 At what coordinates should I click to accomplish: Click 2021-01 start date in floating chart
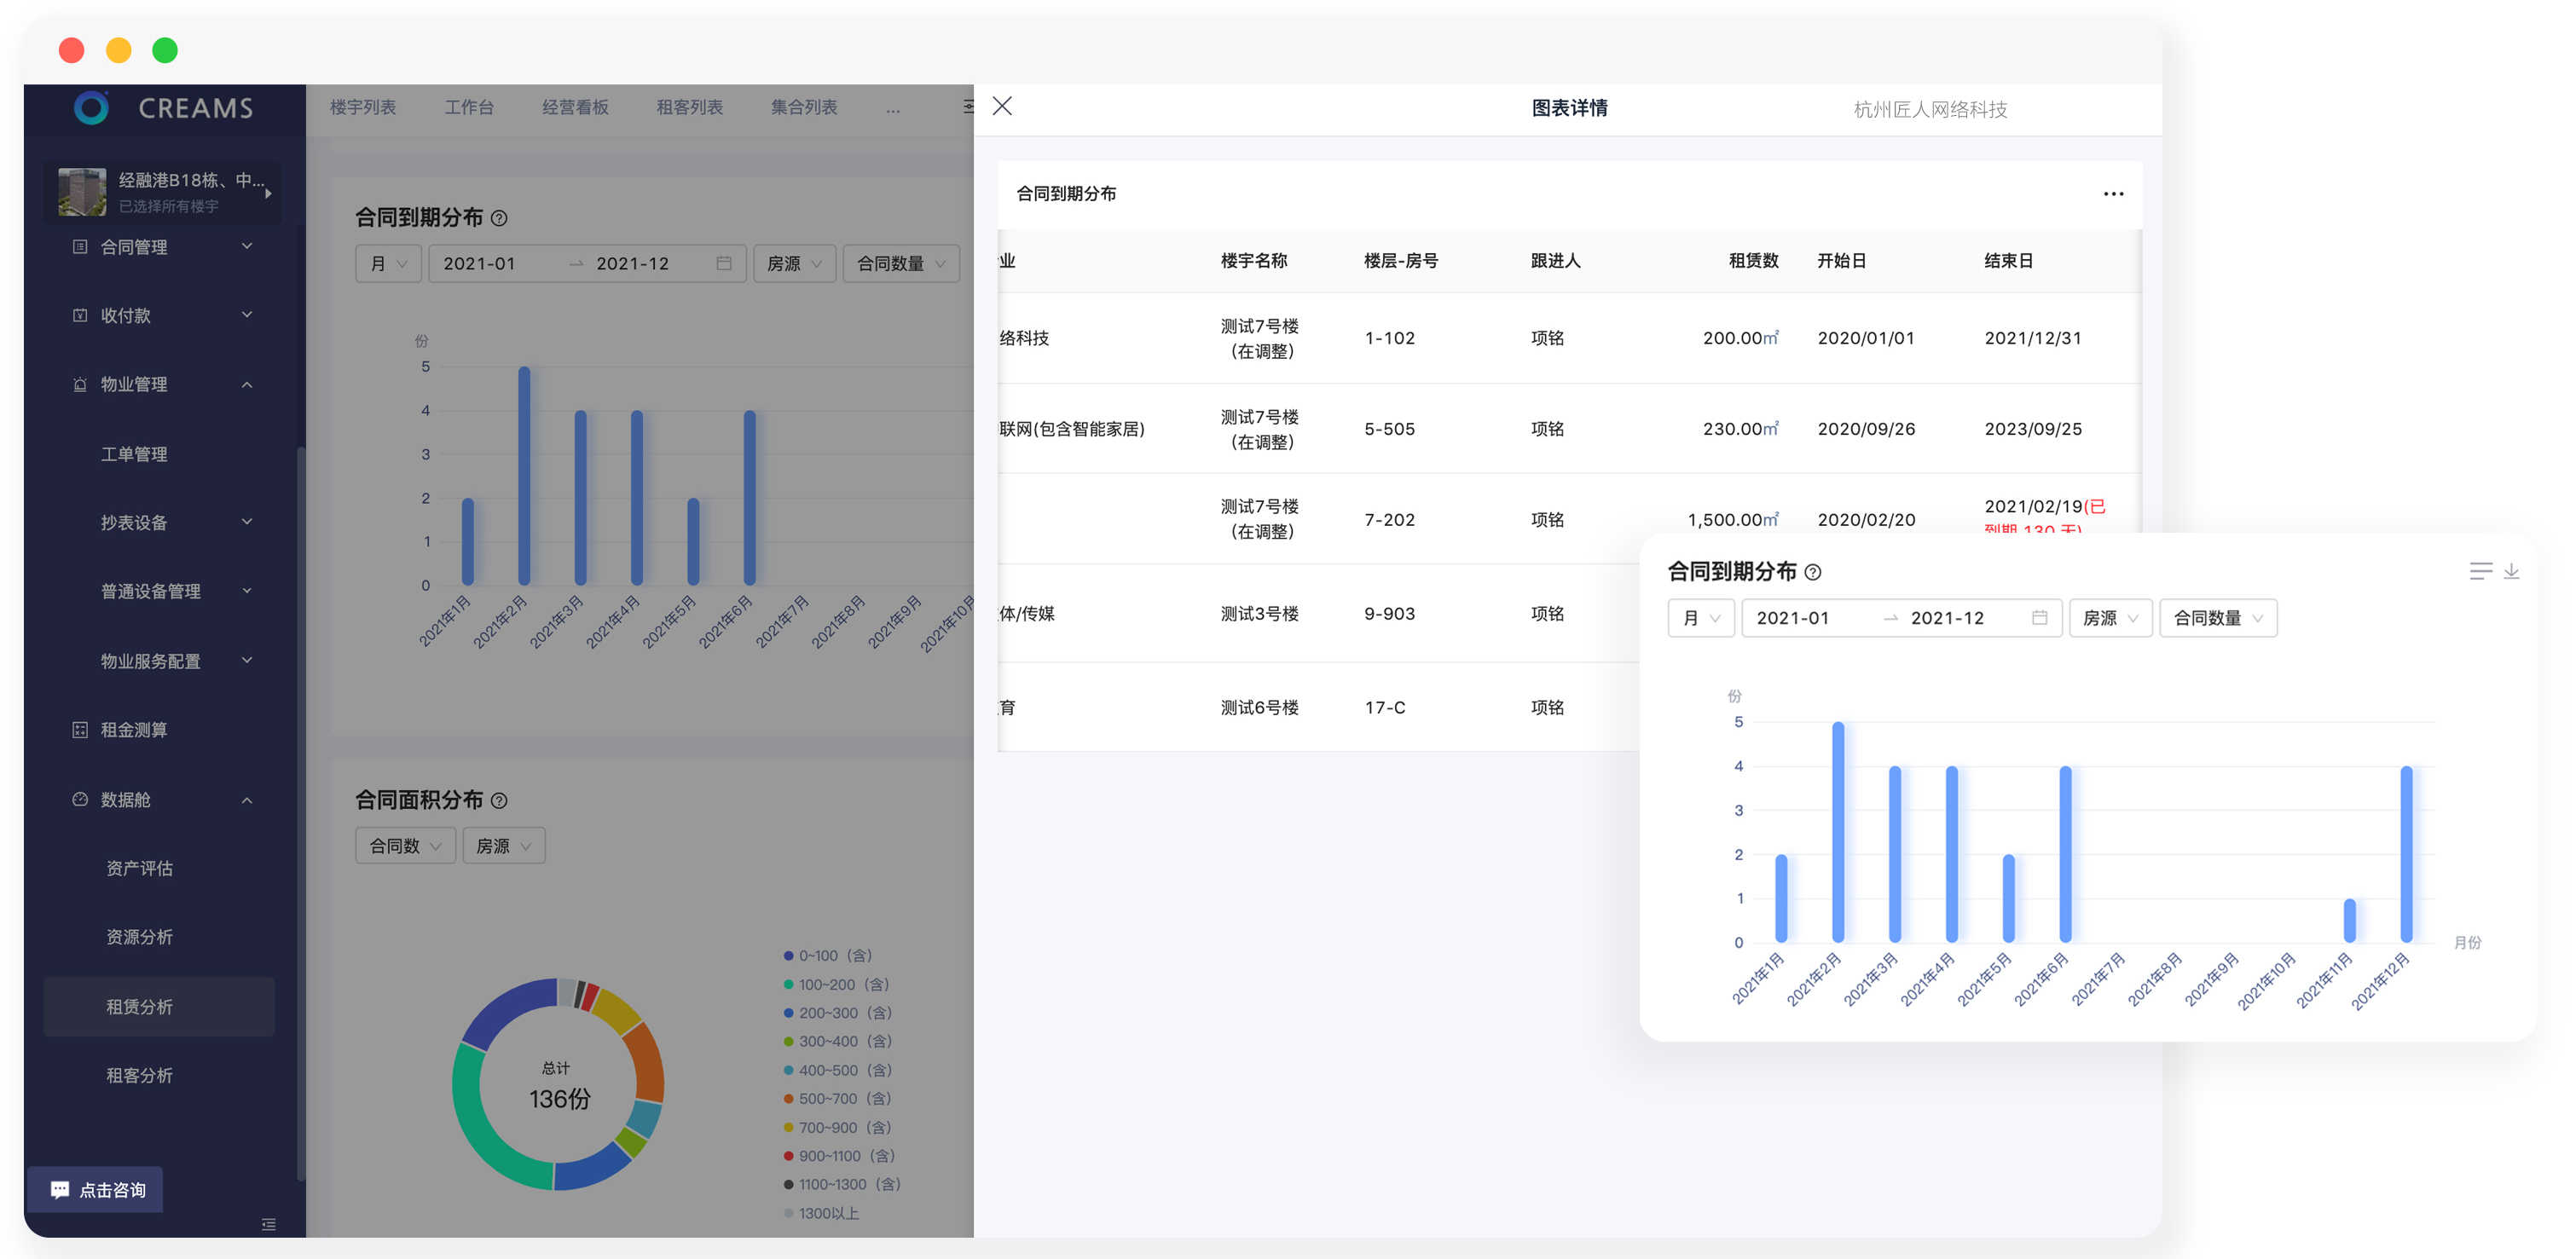[1792, 618]
